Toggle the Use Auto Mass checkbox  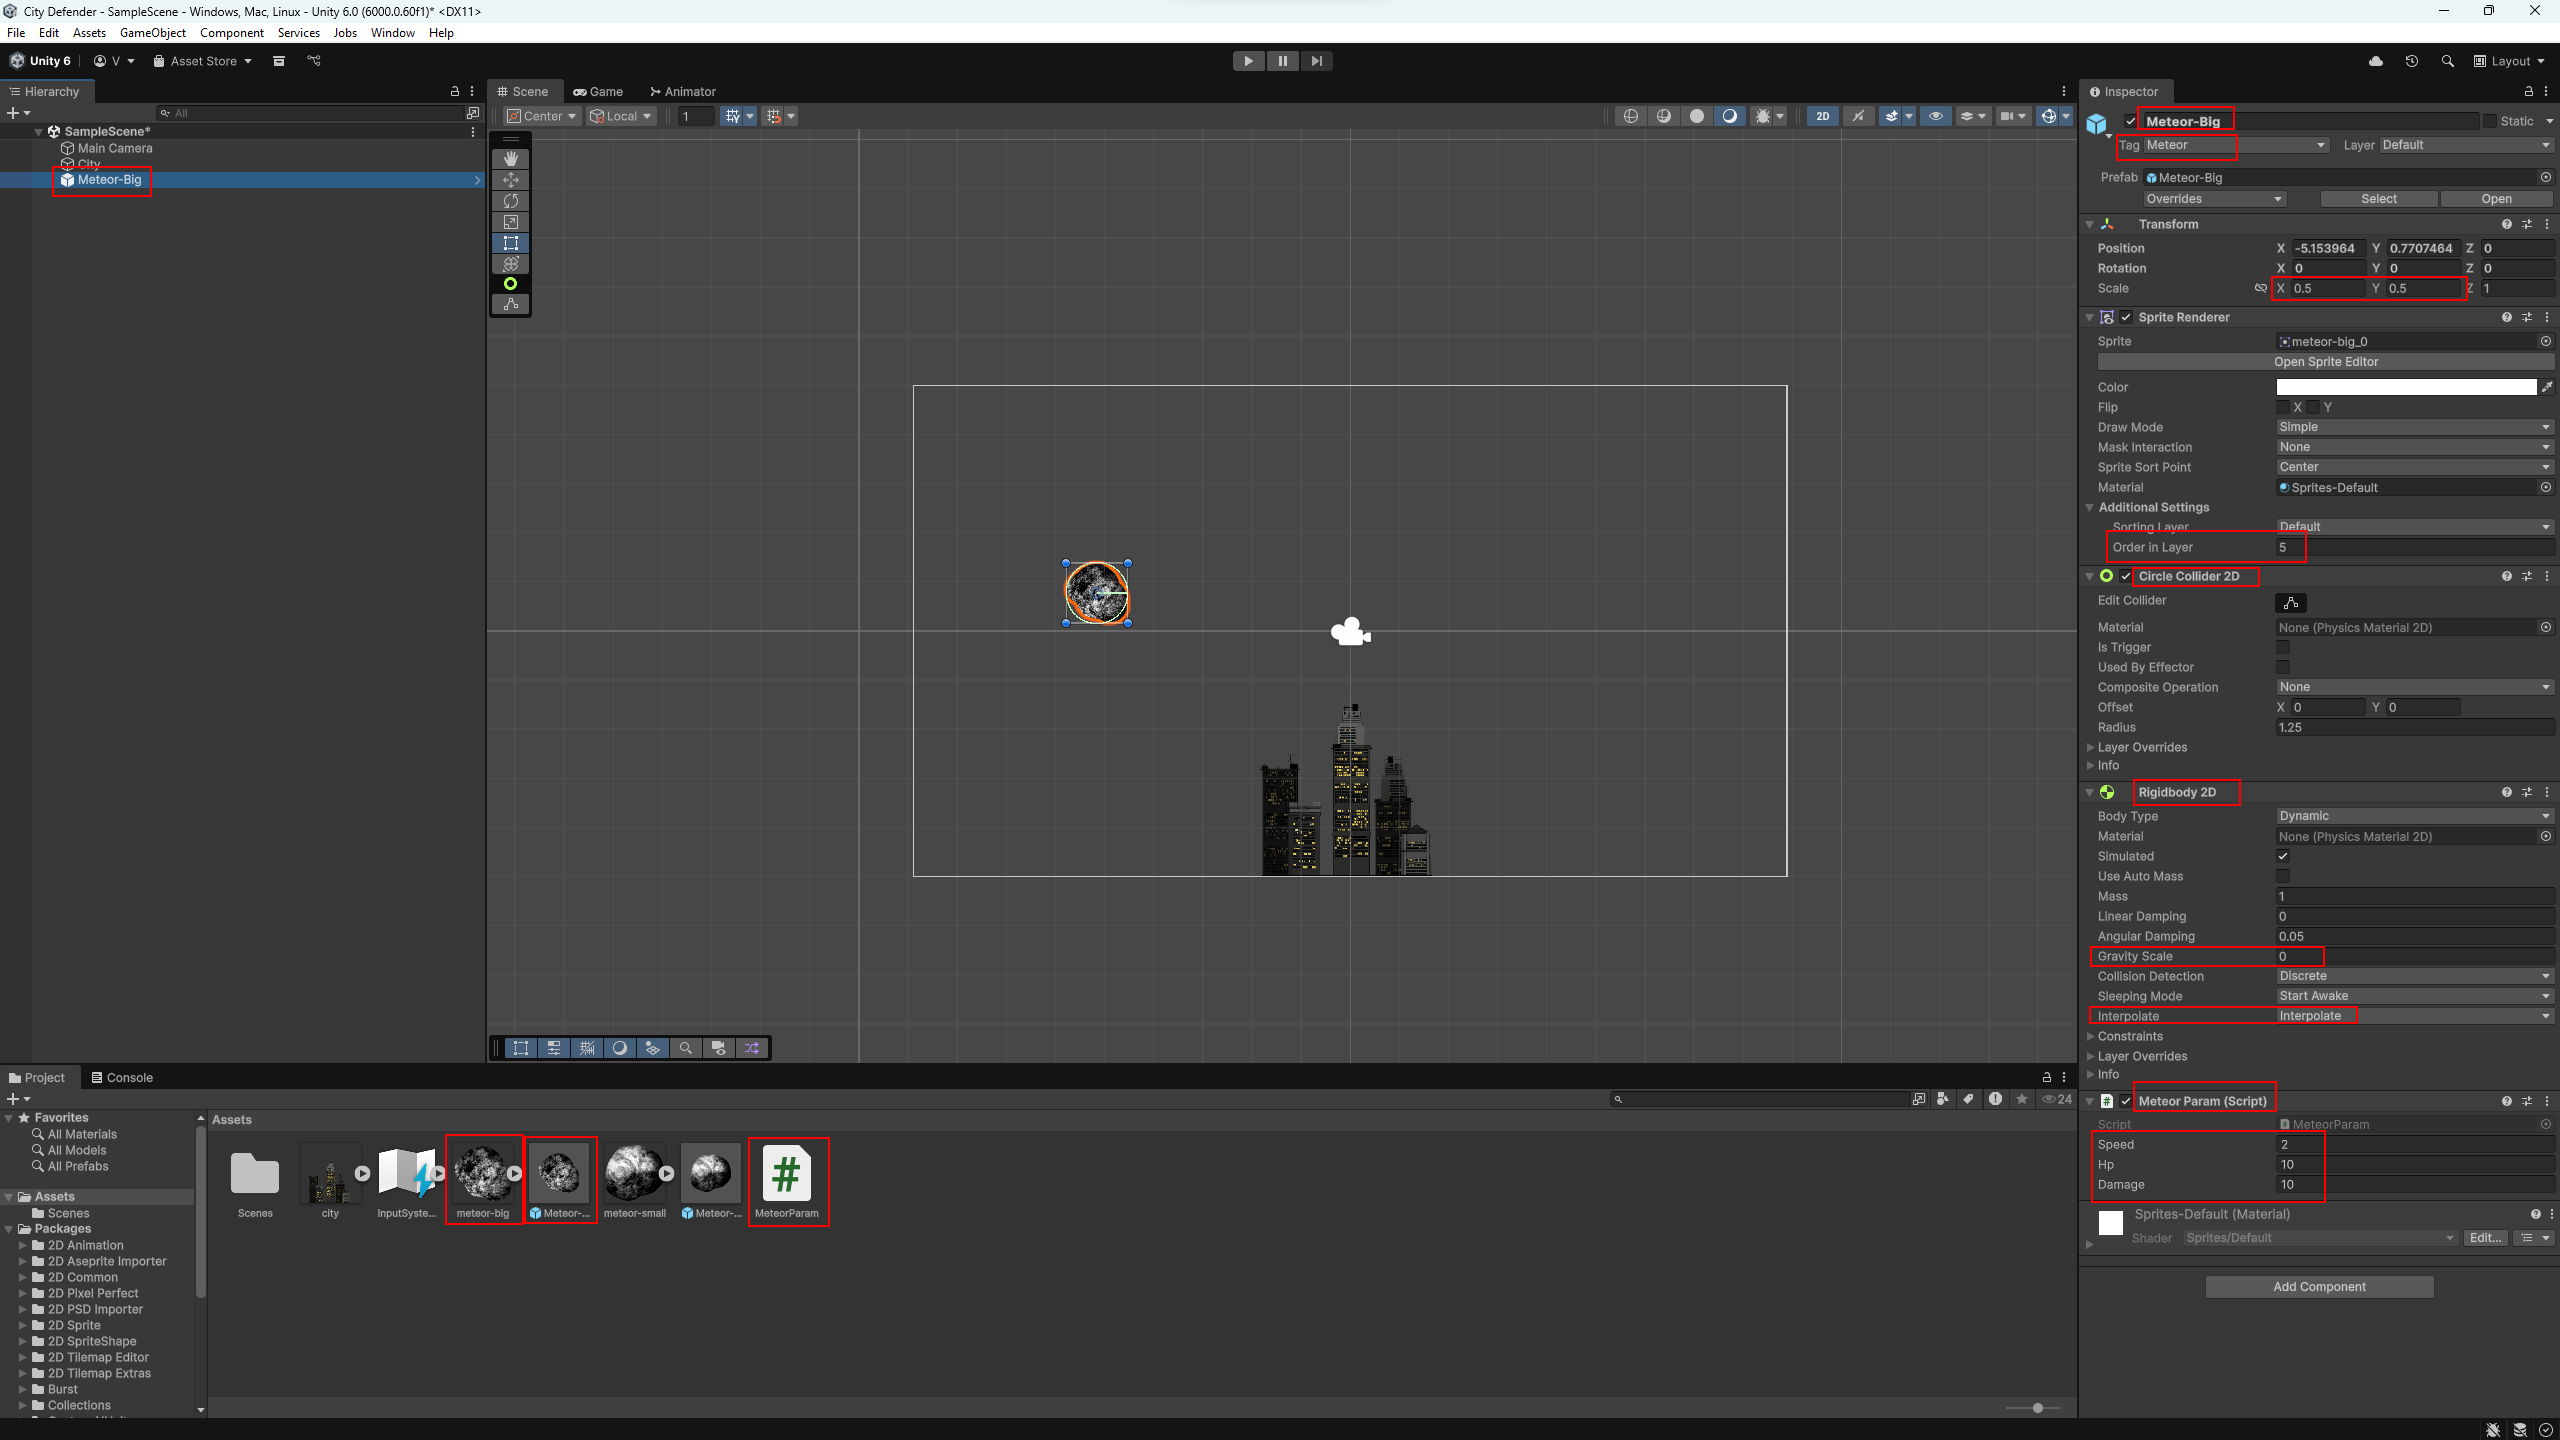(x=2283, y=876)
